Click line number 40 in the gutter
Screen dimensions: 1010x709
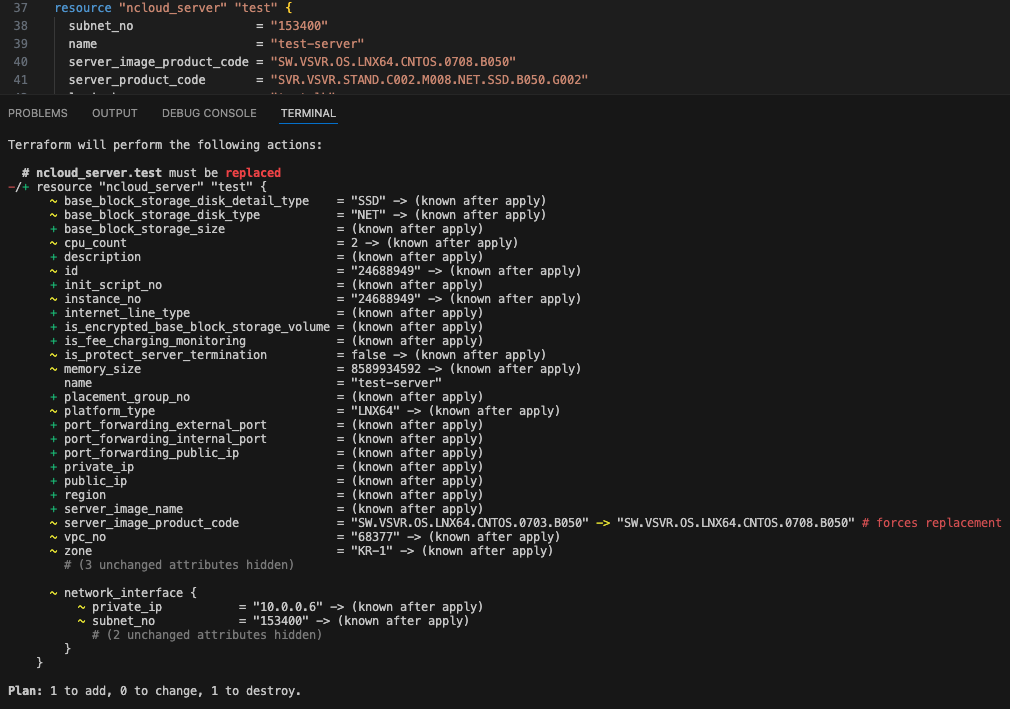pos(21,62)
